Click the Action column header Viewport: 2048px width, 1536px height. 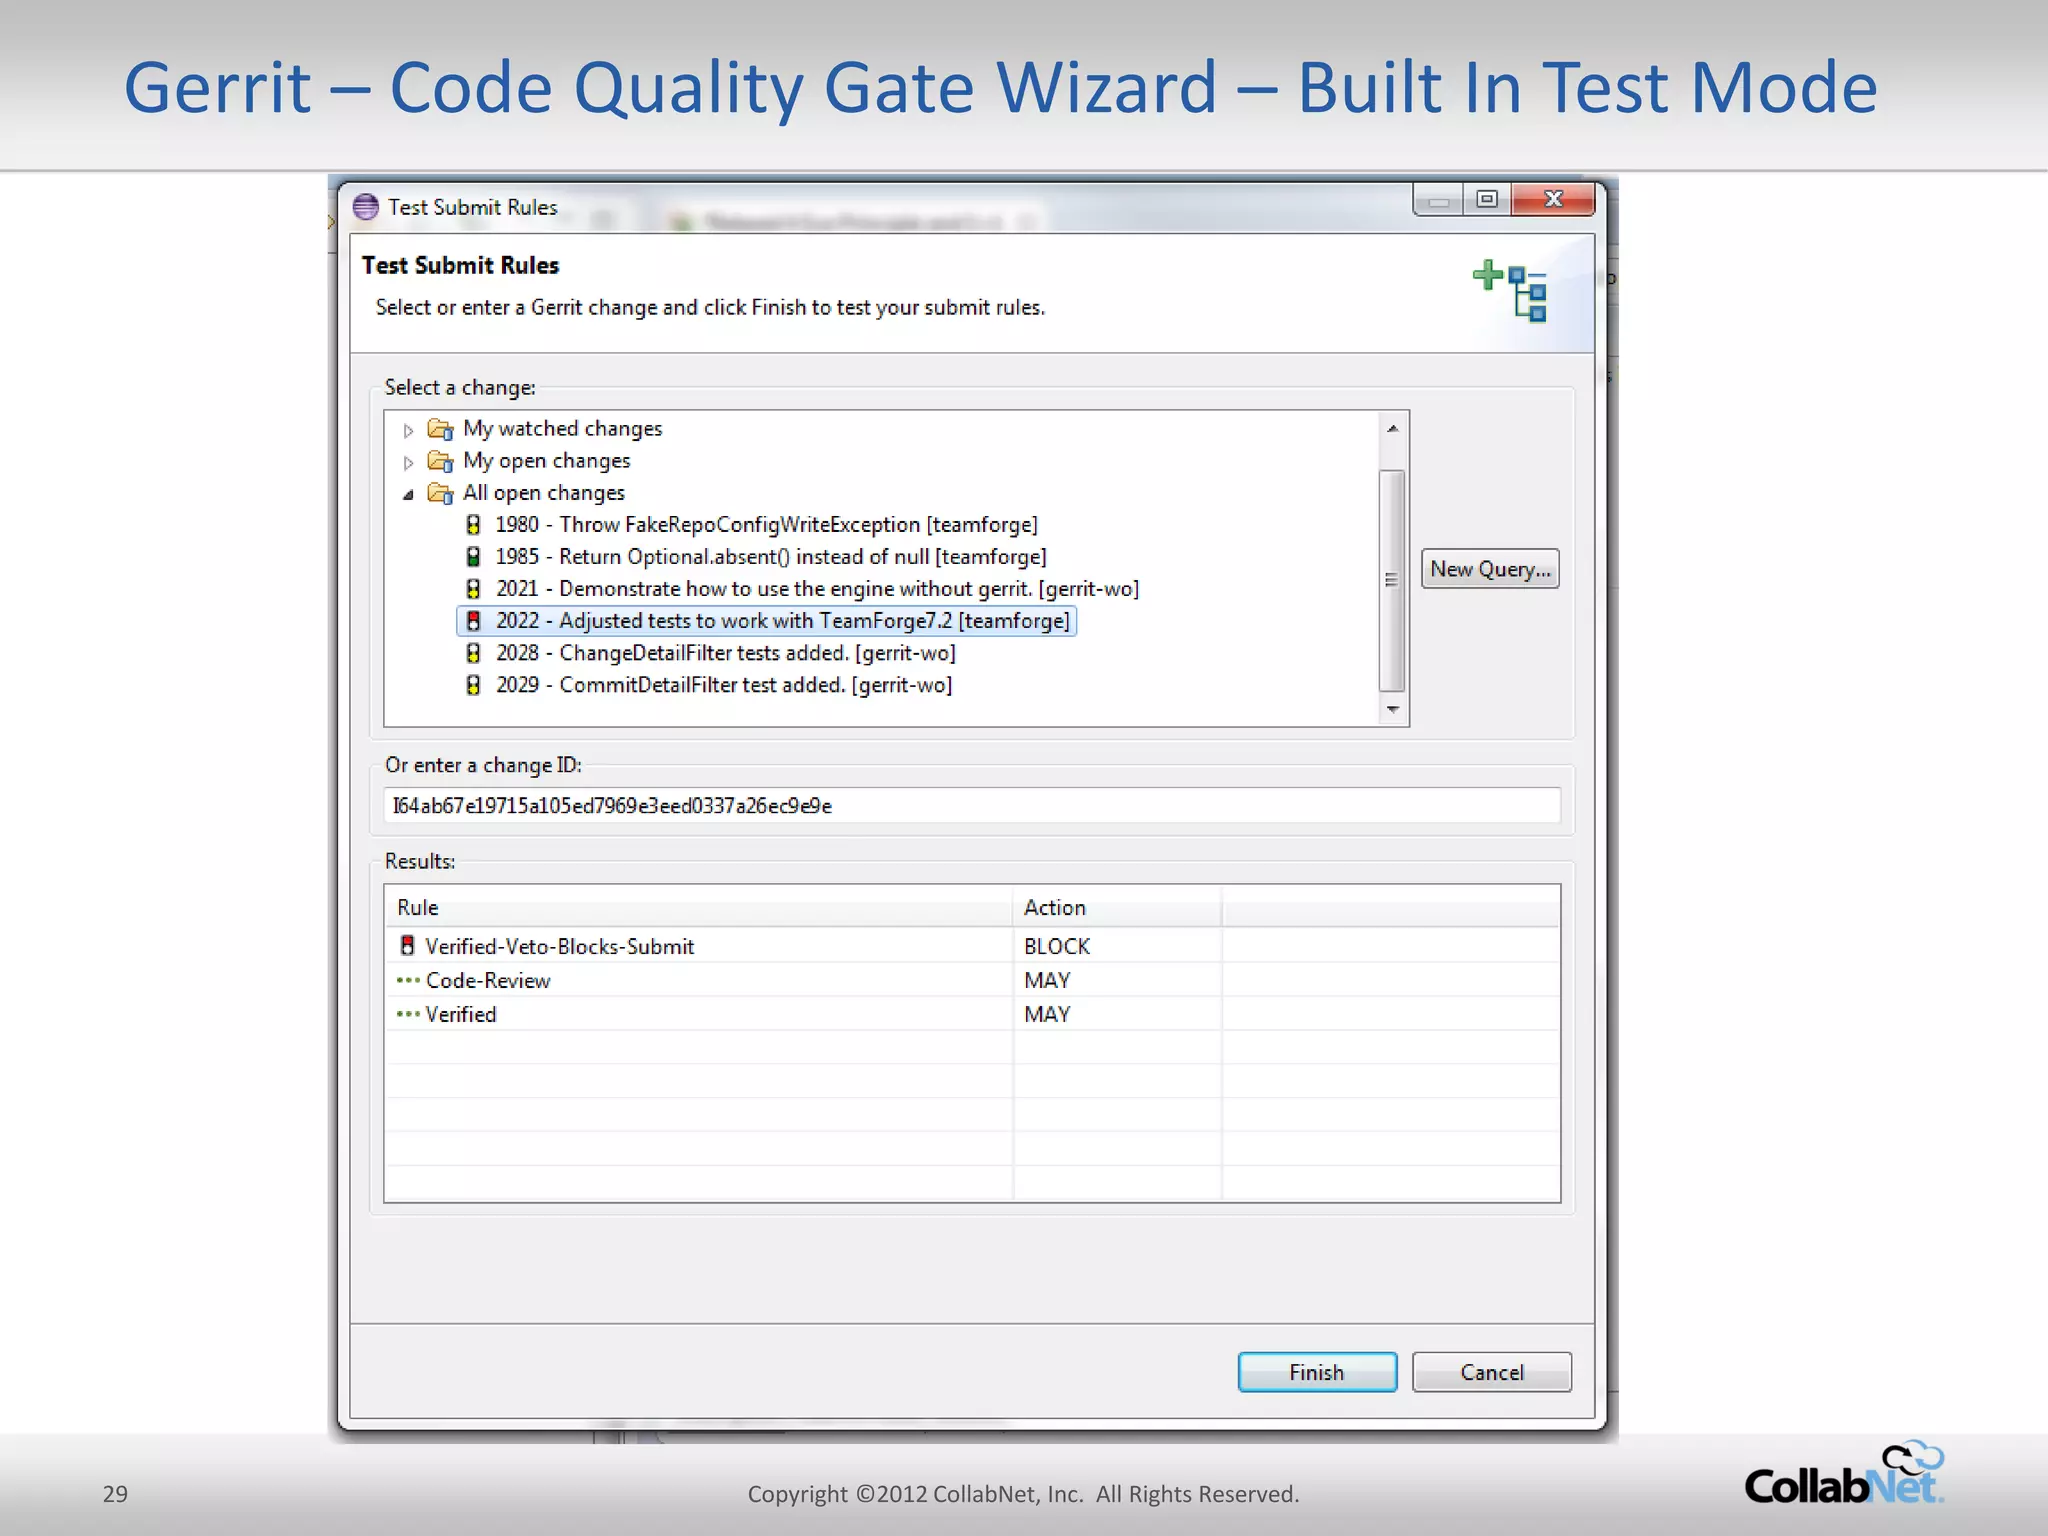[x=1118, y=907]
